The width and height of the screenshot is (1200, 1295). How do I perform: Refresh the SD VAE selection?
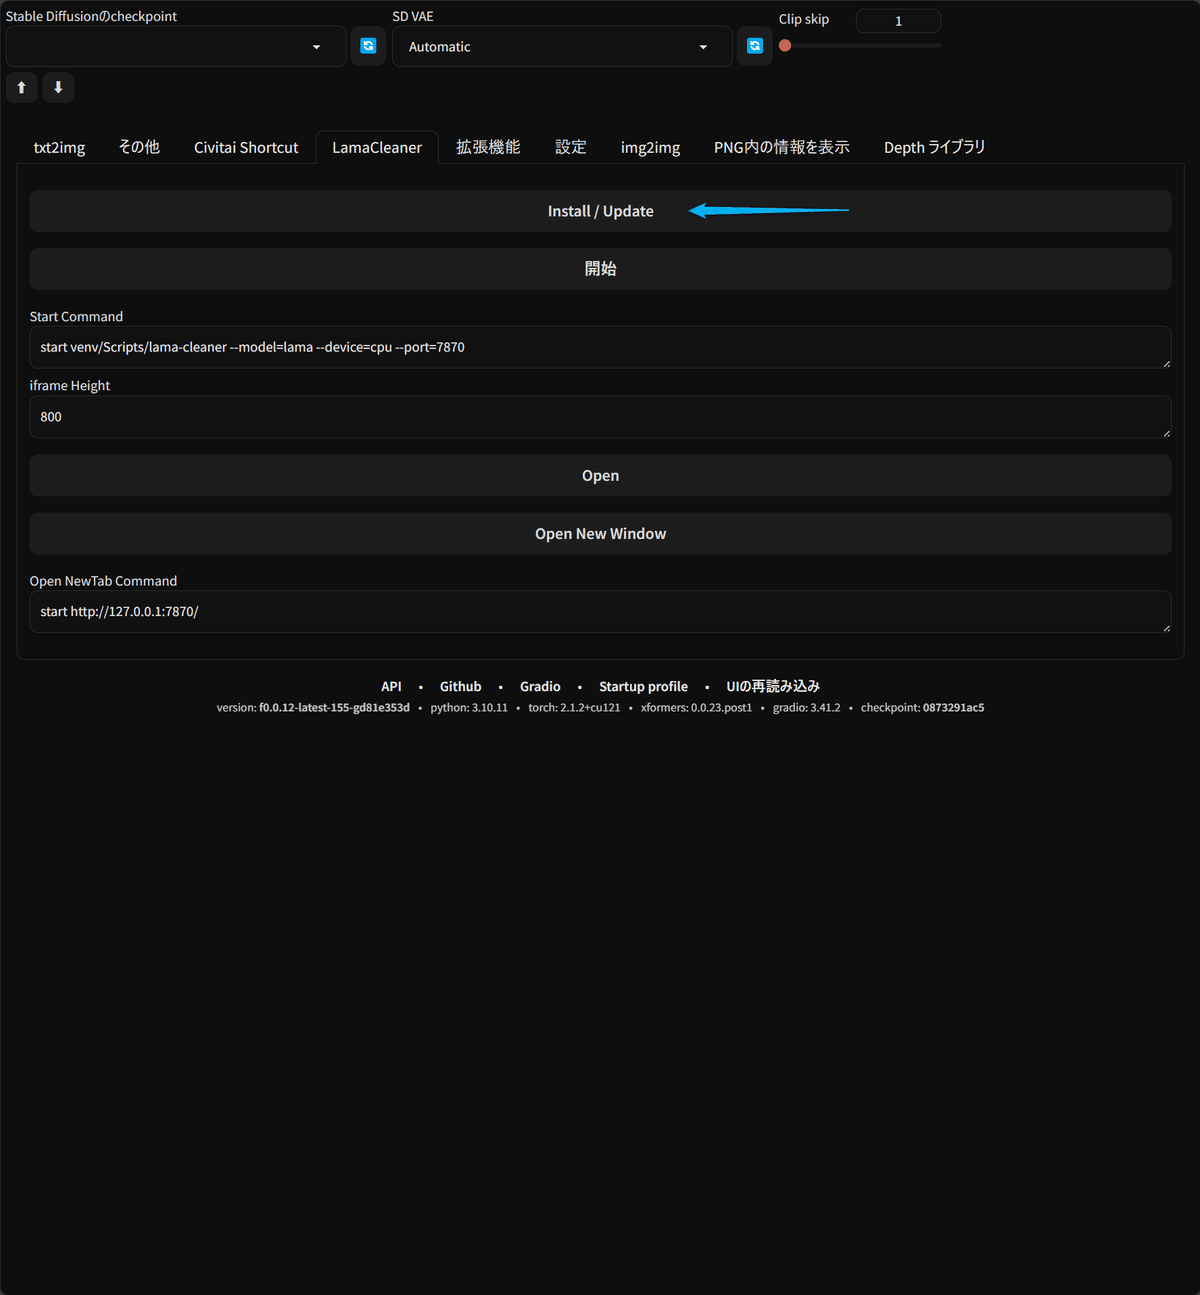[x=755, y=46]
